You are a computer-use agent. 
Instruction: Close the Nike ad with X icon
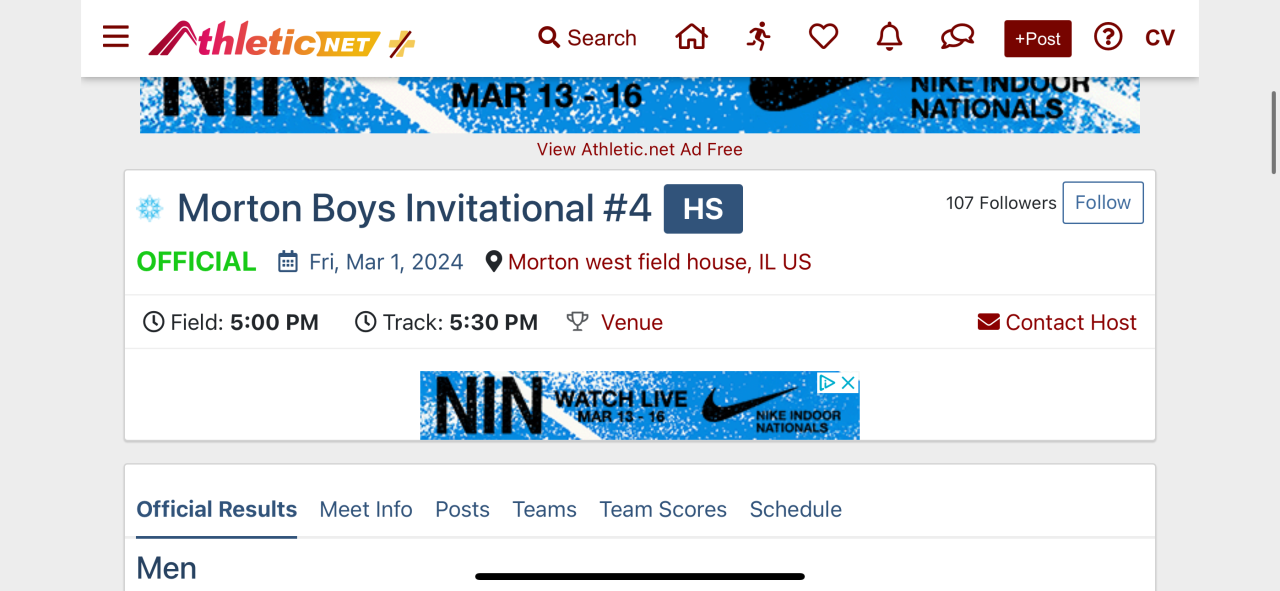click(x=848, y=383)
